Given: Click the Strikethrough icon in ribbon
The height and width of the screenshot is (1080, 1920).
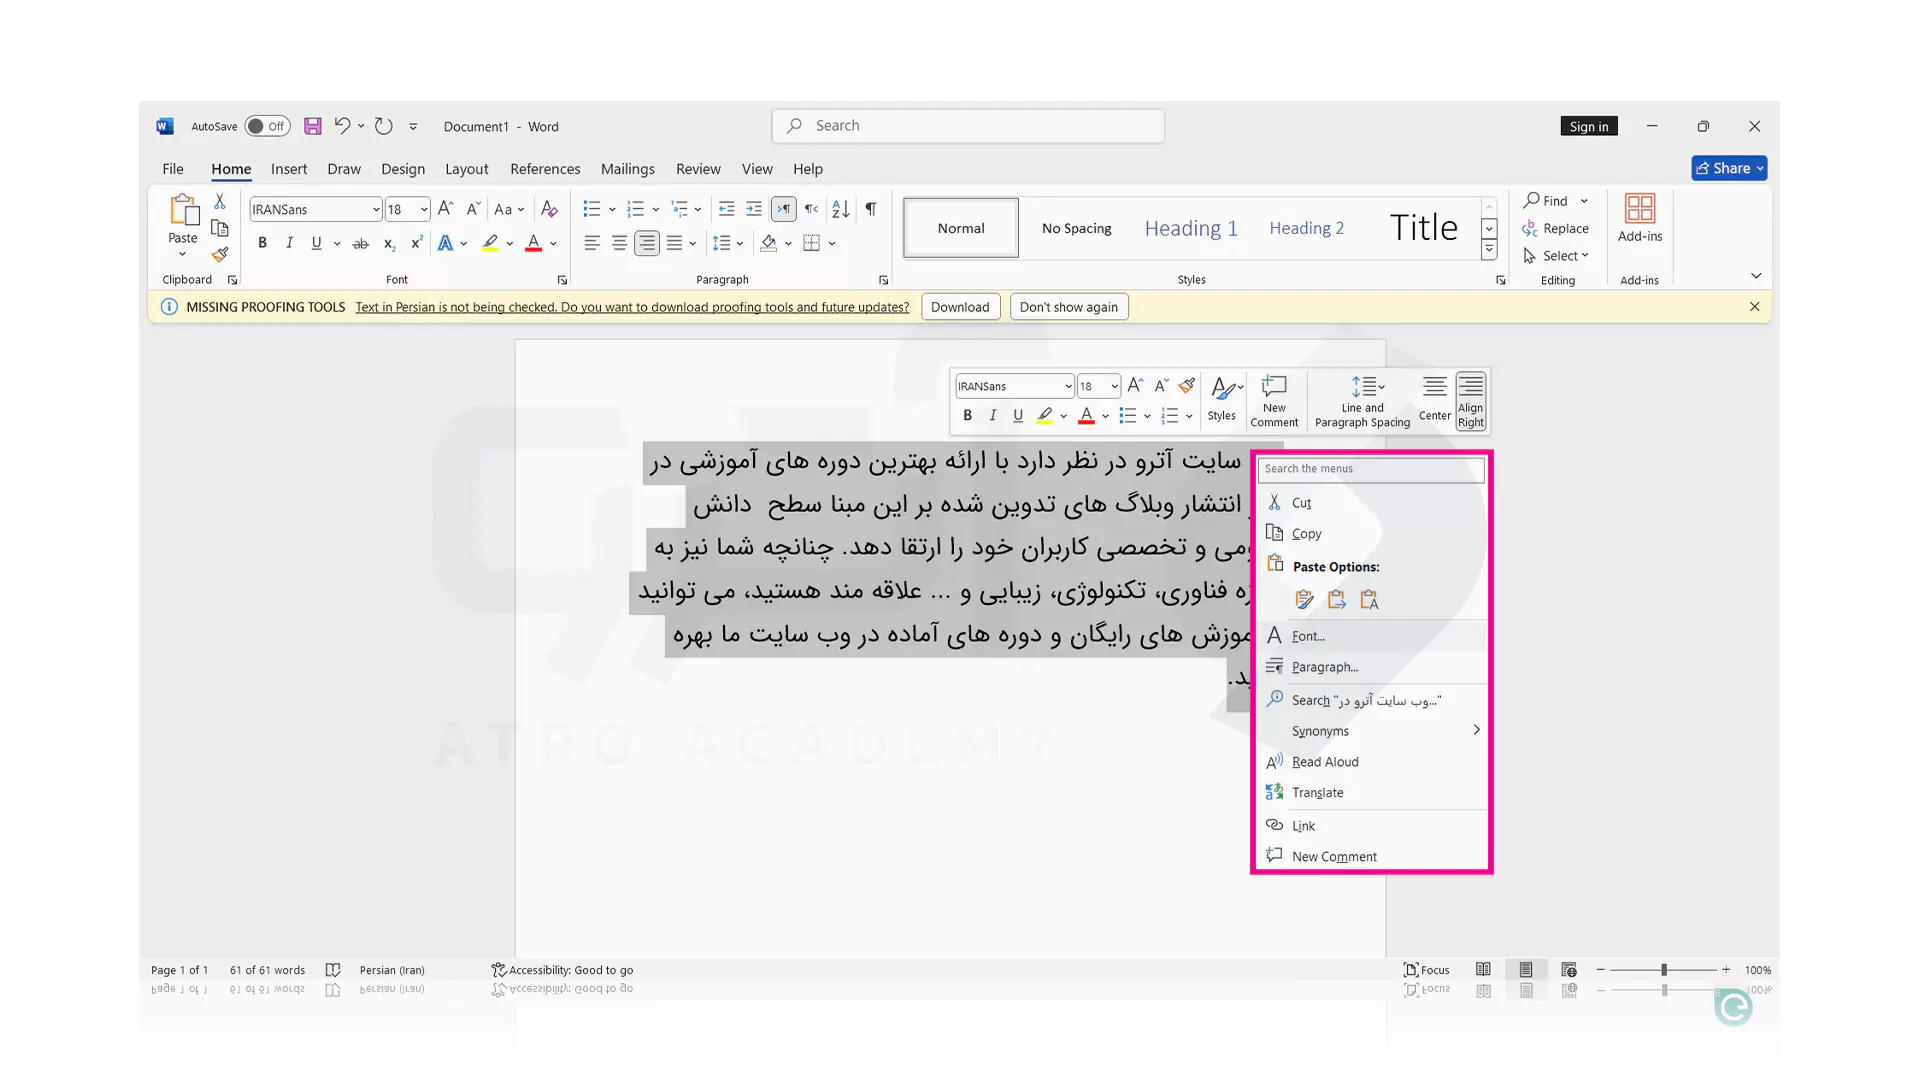Looking at the screenshot, I should coord(361,243).
